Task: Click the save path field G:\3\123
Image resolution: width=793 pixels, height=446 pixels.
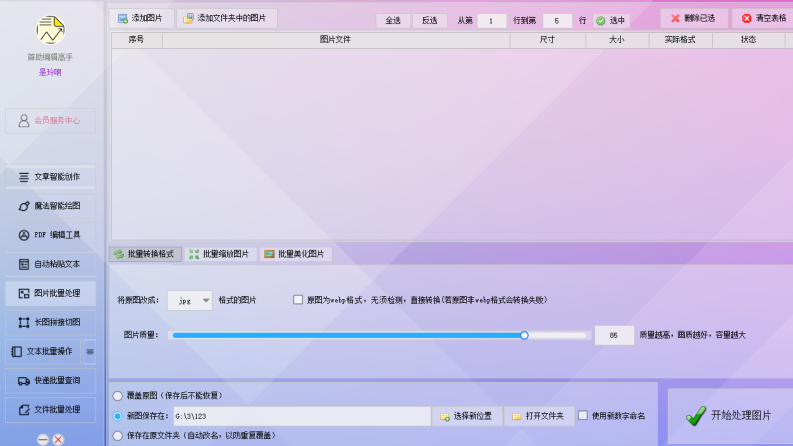Action: point(302,416)
